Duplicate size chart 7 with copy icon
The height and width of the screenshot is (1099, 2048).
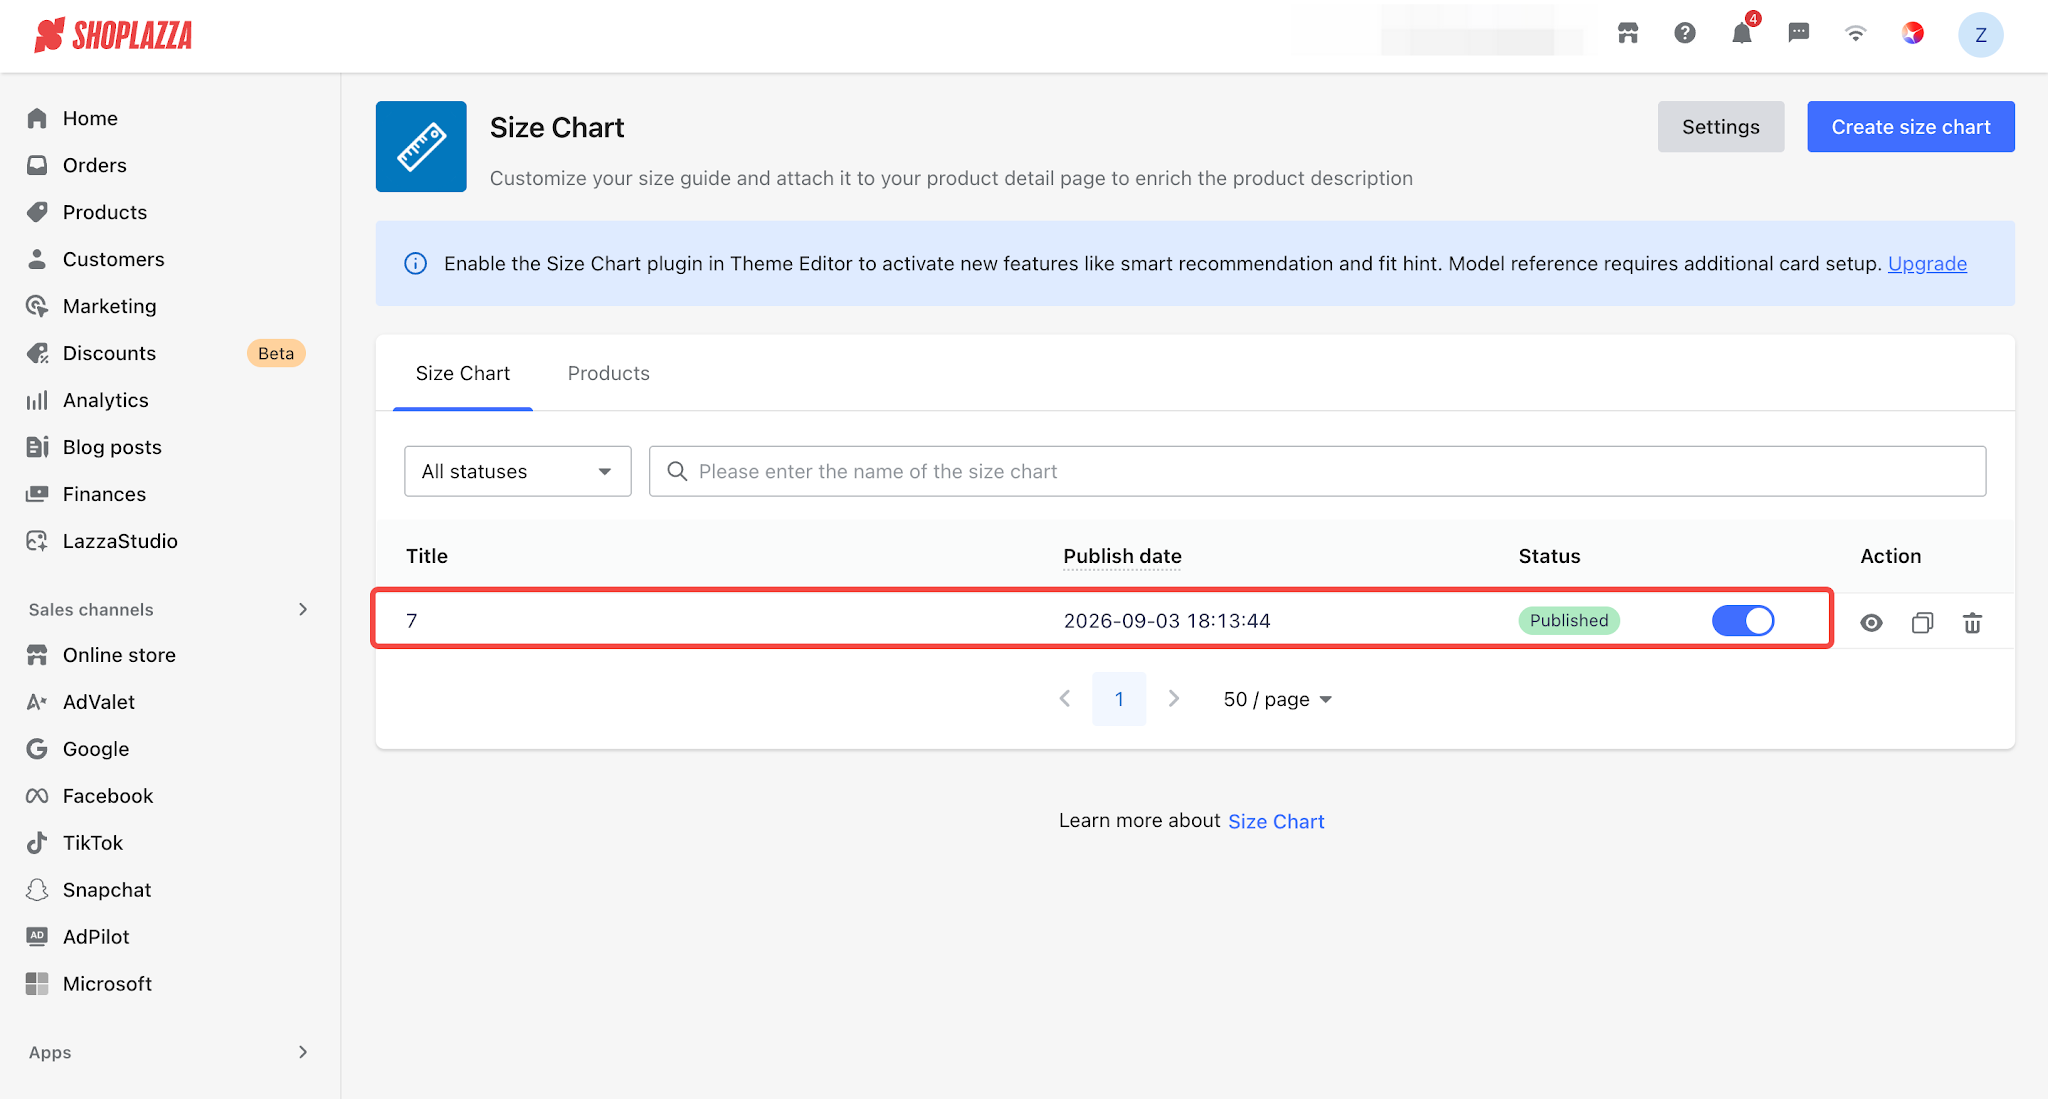pos(1922,623)
